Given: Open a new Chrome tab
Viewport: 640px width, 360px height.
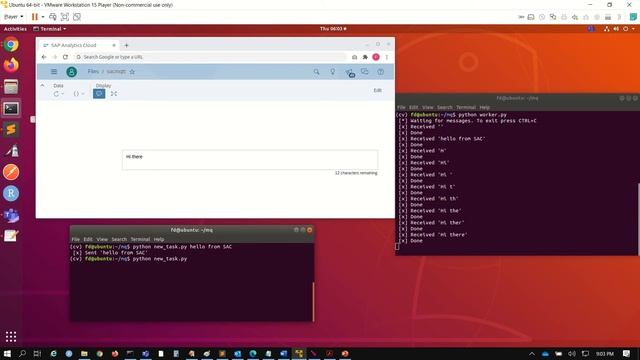Looking at the screenshot, I should tap(126, 45).
